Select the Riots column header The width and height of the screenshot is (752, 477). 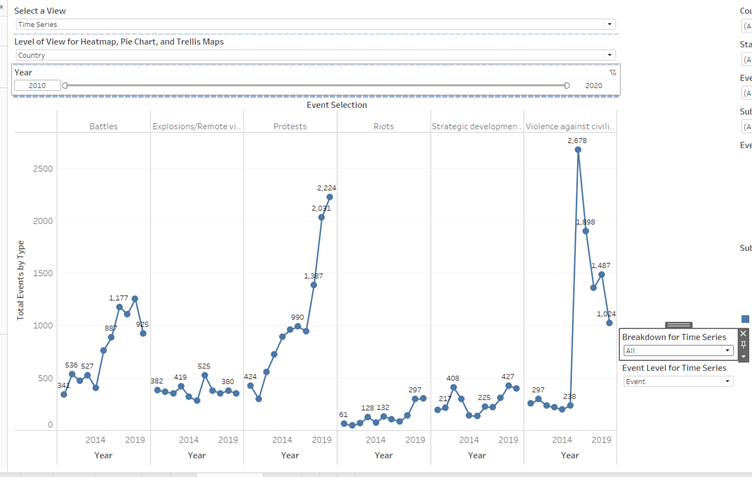[383, 127]
